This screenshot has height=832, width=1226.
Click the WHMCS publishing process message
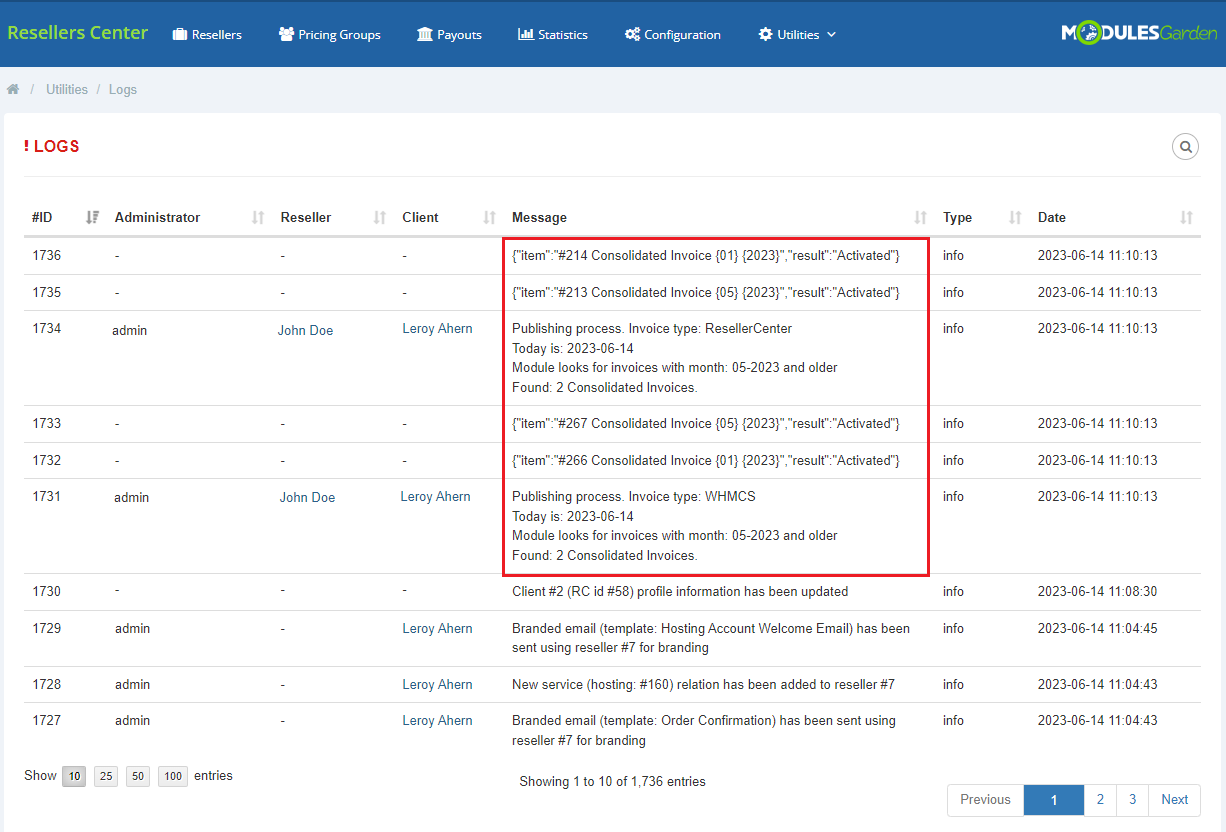(x=675, y=525)
